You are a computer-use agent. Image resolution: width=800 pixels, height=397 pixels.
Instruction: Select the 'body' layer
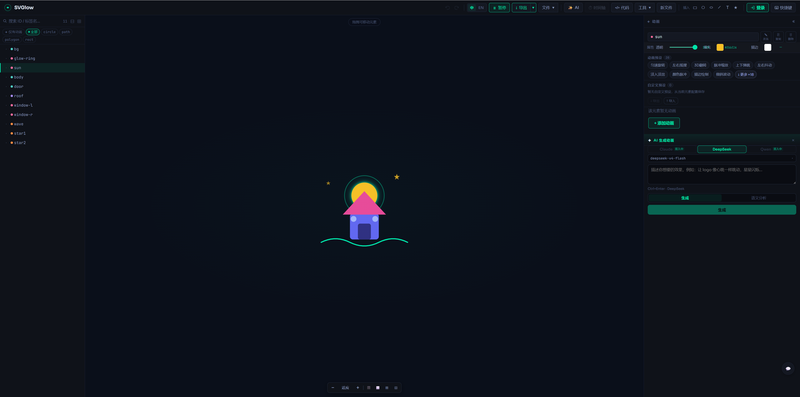[x=42, y=77]
